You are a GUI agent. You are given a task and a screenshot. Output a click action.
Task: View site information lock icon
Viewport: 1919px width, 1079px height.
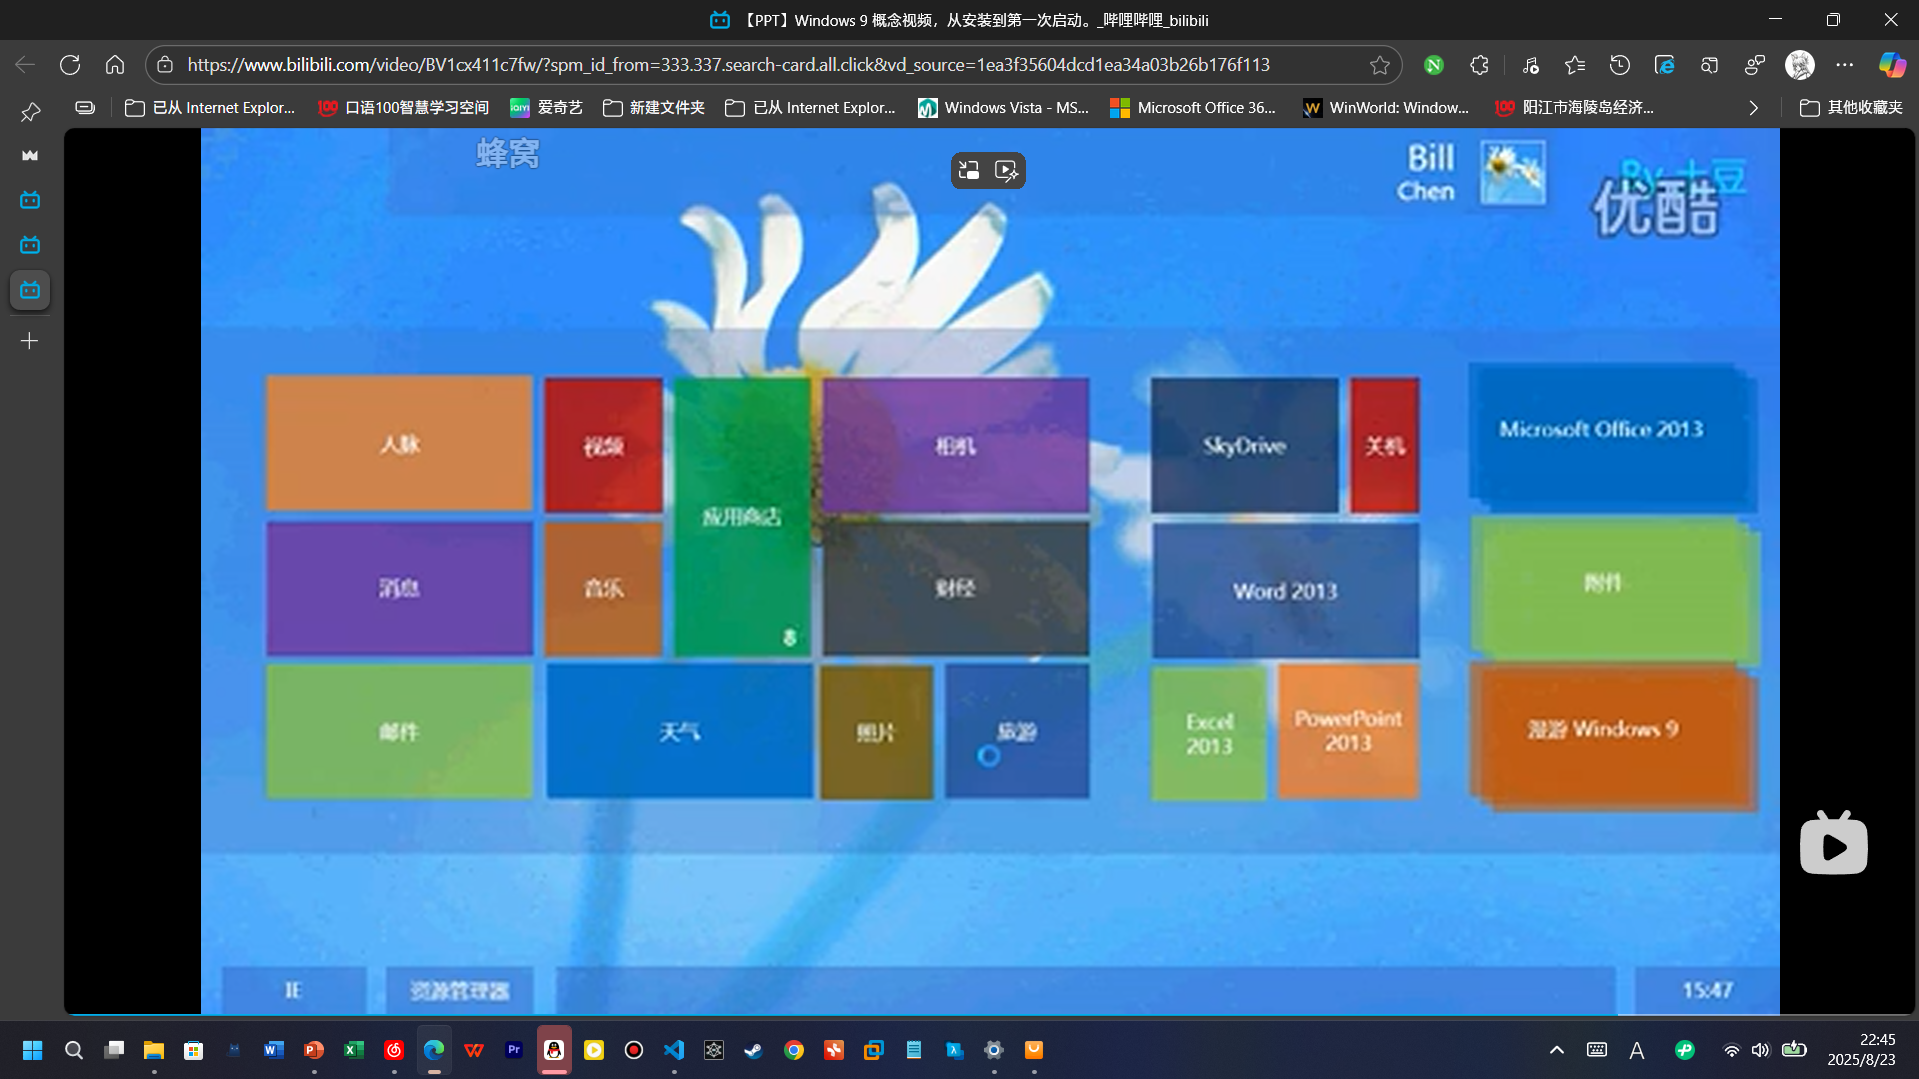pyautogui.click(x=166, y=65)
